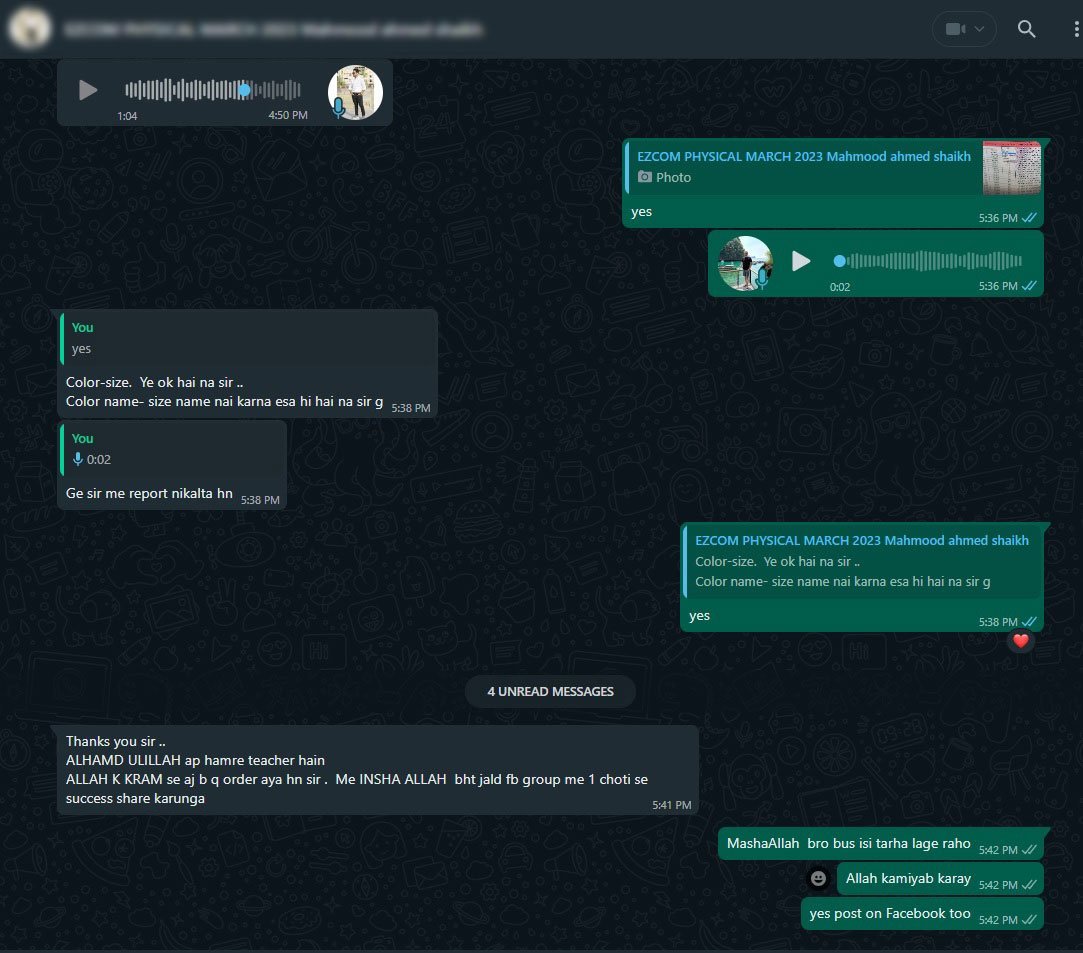Play the 1:04 voice message
Screen dimensions: 1083x953
point(88,90)
